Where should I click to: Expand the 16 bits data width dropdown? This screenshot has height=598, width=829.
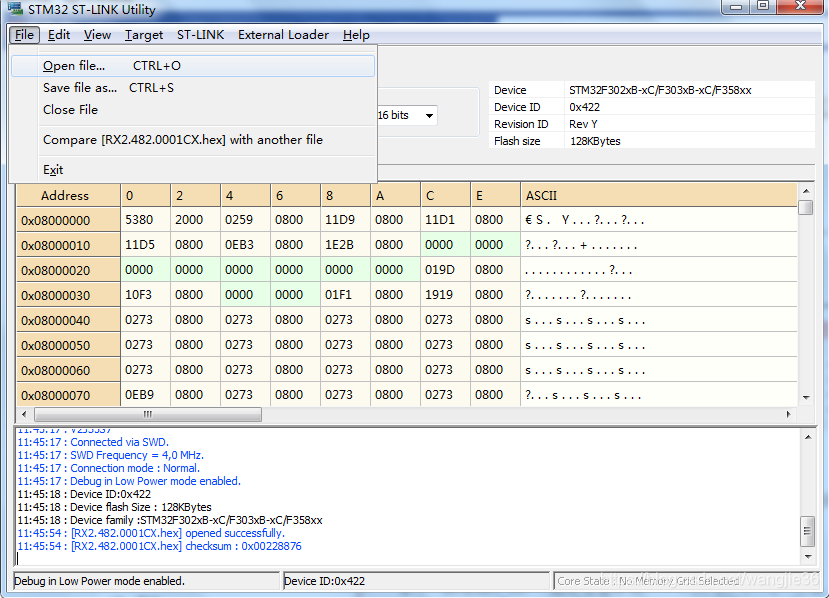pyautogui.click(x=429, y=116)
